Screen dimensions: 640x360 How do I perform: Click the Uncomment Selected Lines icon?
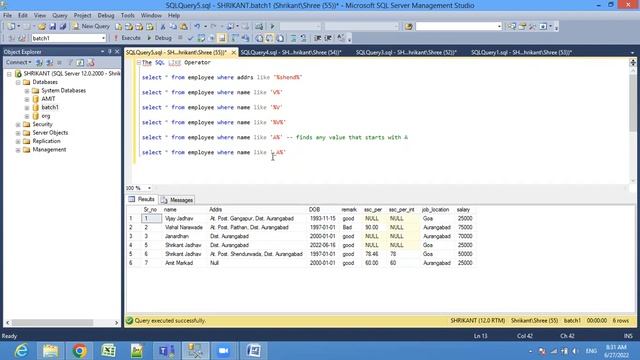304,38
